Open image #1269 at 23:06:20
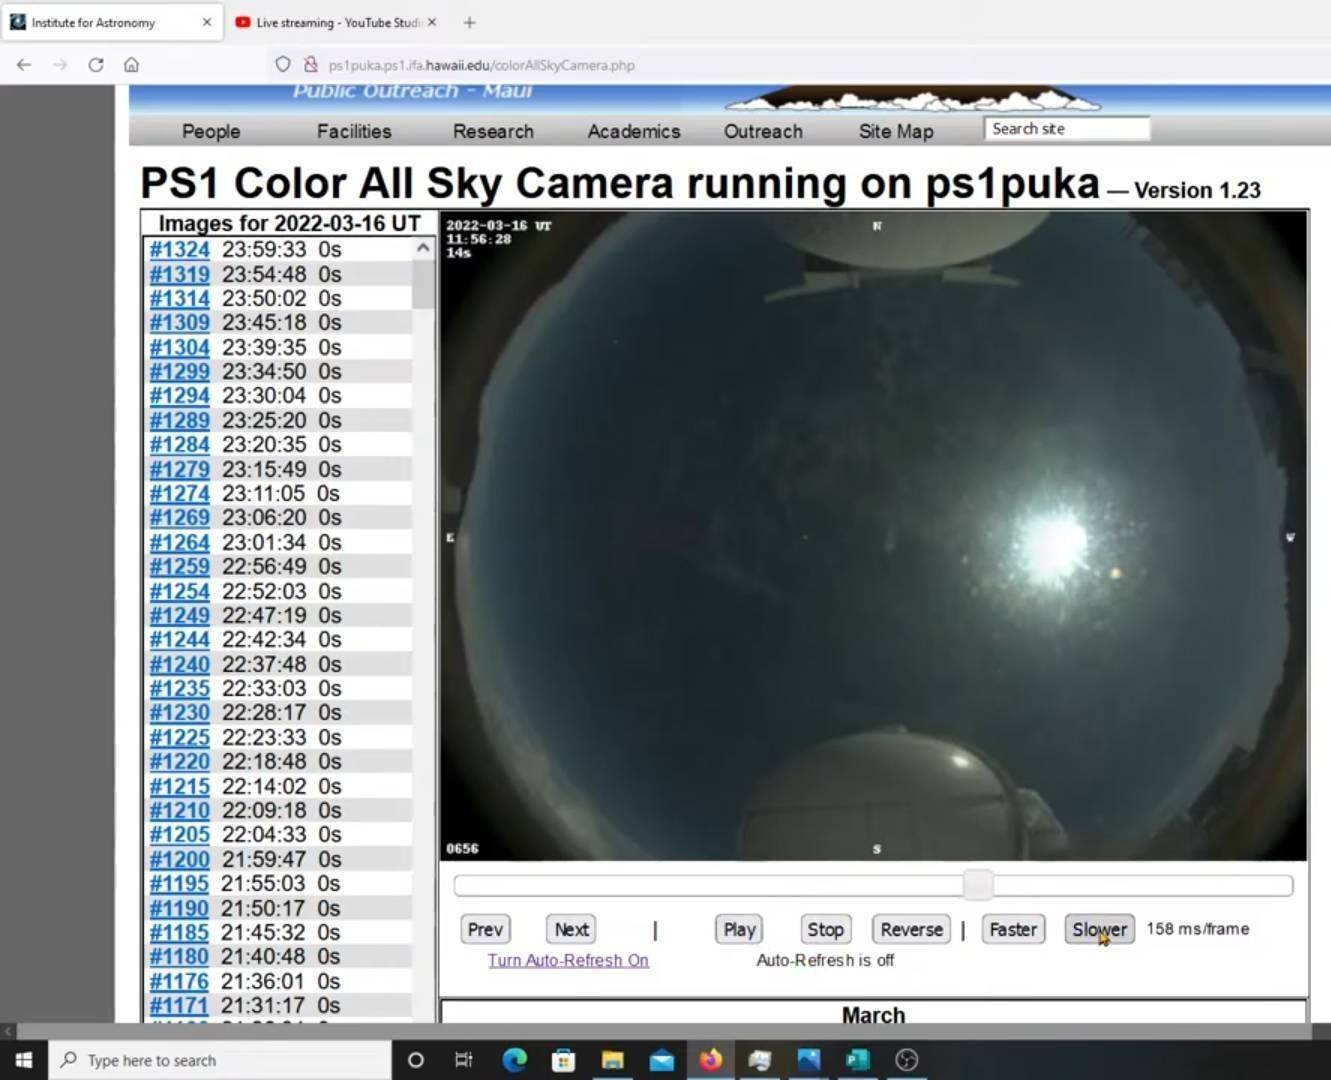Image resolution: width=1331 pixels, height=1080 pixels. [179, 518]
